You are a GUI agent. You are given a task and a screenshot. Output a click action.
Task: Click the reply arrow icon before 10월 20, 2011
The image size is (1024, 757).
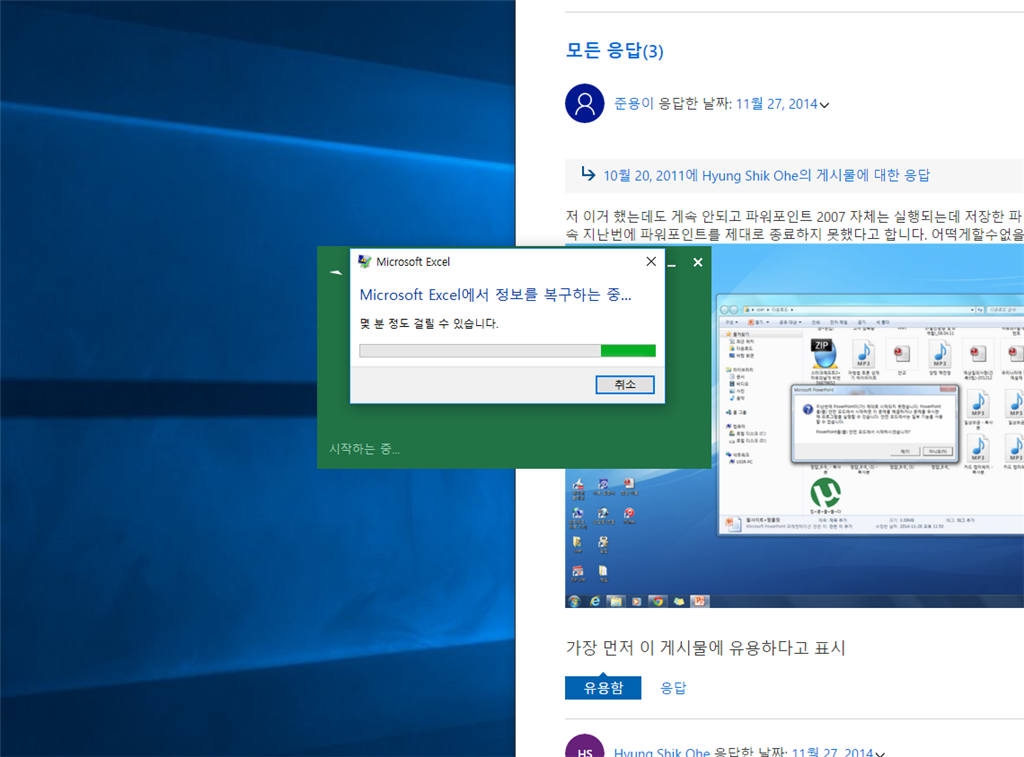pyautogui.click(x=588, y=174)
